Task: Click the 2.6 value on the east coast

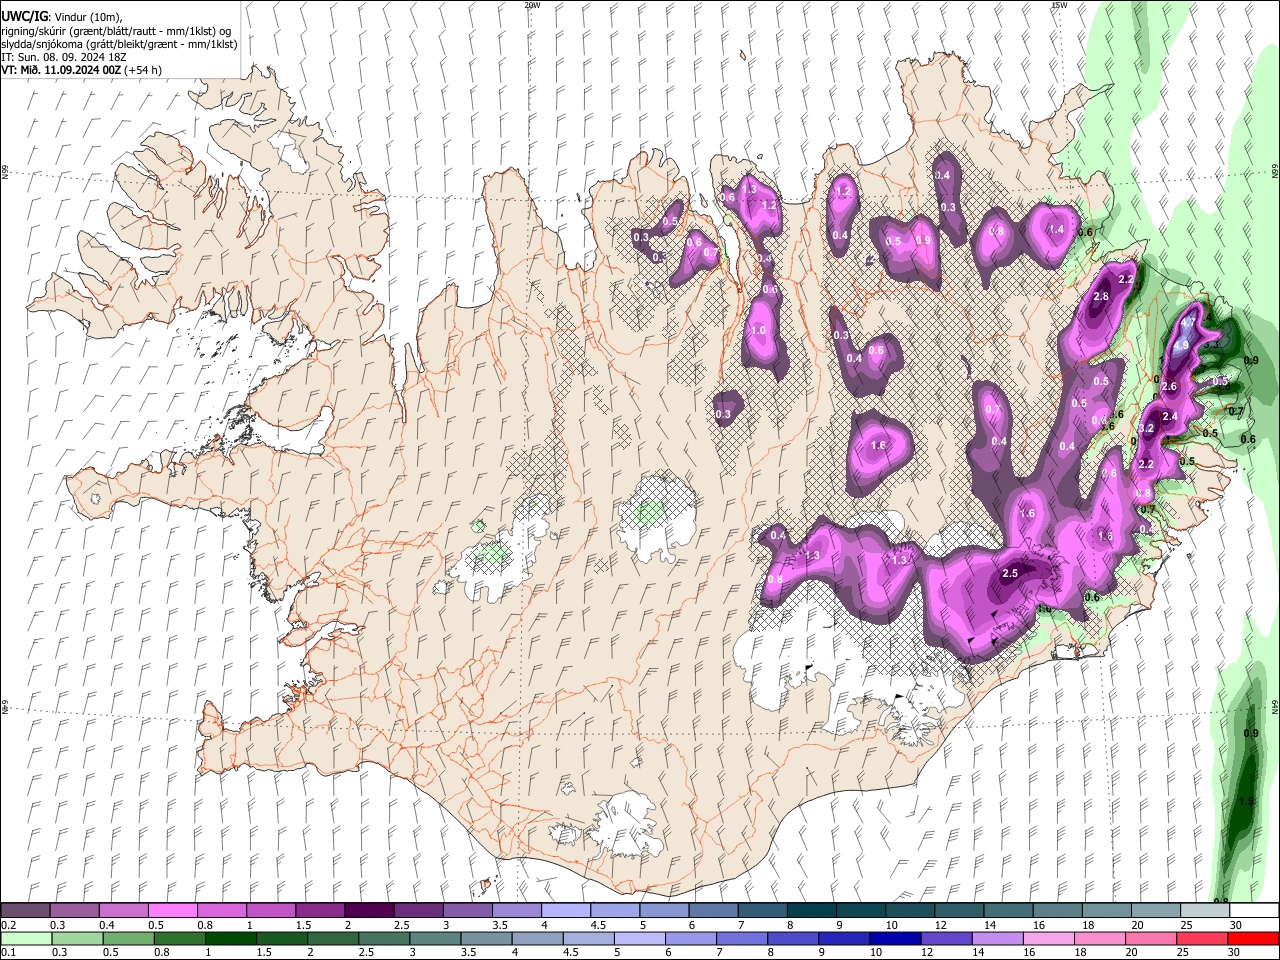Action: pos(1169,387)
